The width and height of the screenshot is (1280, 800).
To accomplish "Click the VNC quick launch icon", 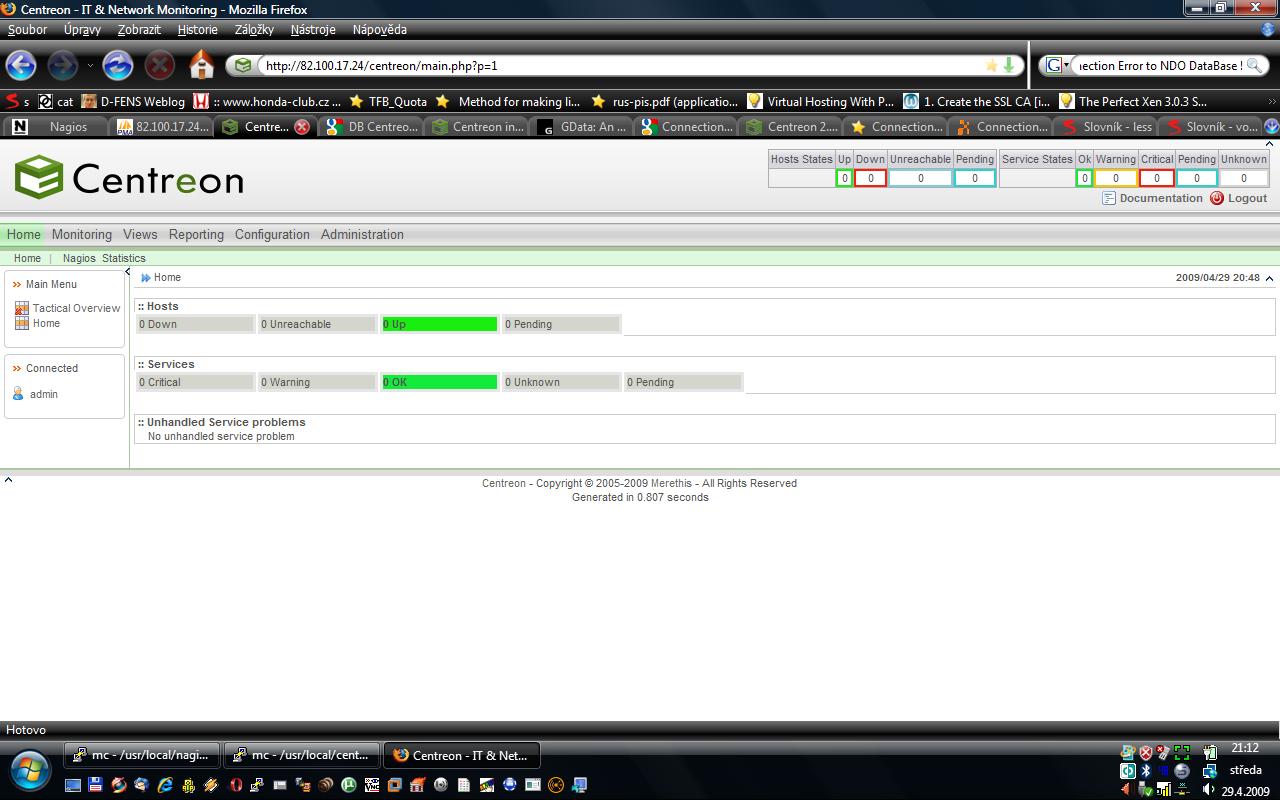I will click(x=372, y=785).
